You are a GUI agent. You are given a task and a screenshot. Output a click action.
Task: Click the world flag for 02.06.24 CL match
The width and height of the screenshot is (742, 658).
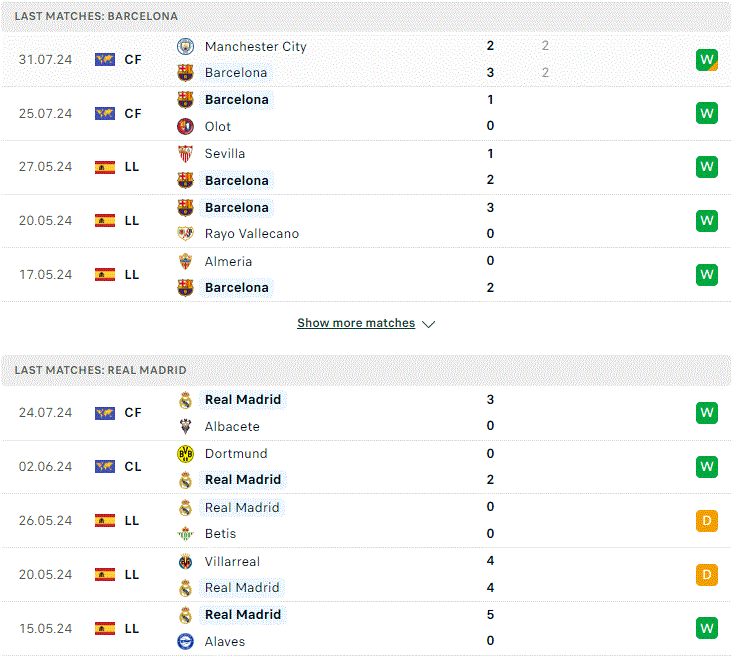click(105, 467)
